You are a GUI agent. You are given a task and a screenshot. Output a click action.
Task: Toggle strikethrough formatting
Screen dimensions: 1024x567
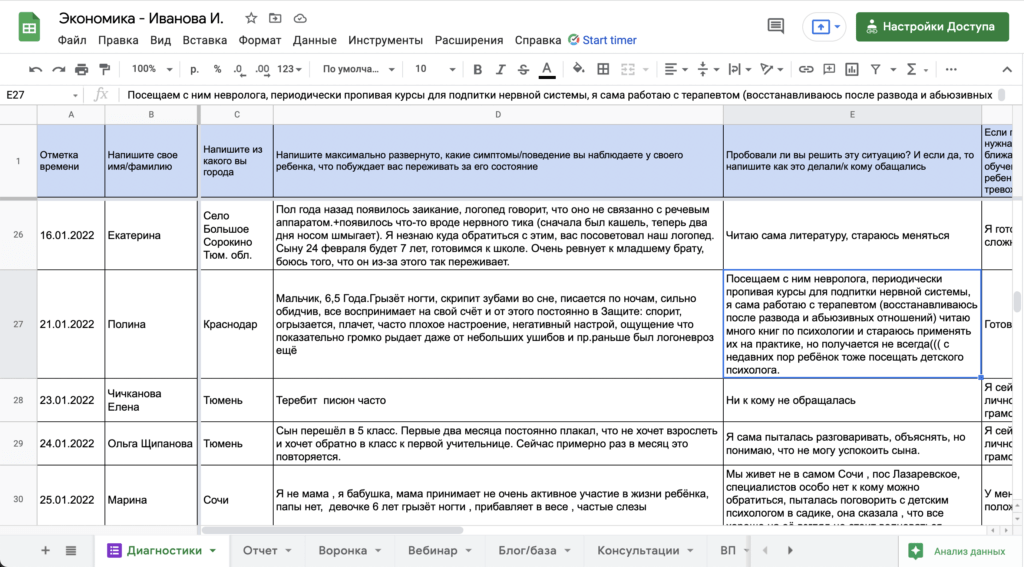point(523,69)
